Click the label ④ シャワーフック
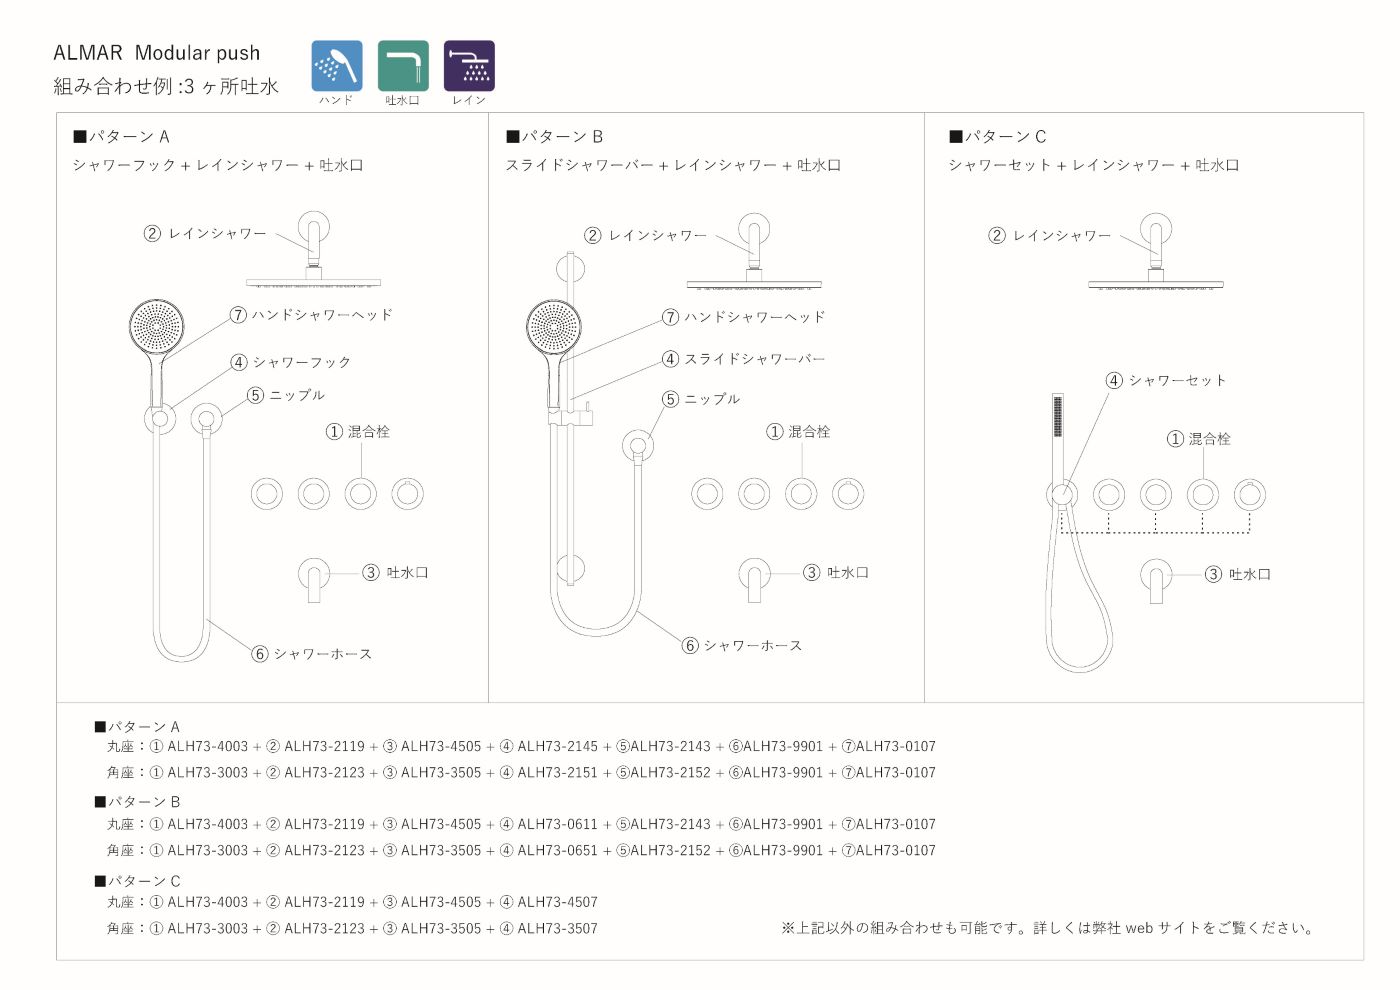Viewport: 1400px width, 990px height. (291, 362)
